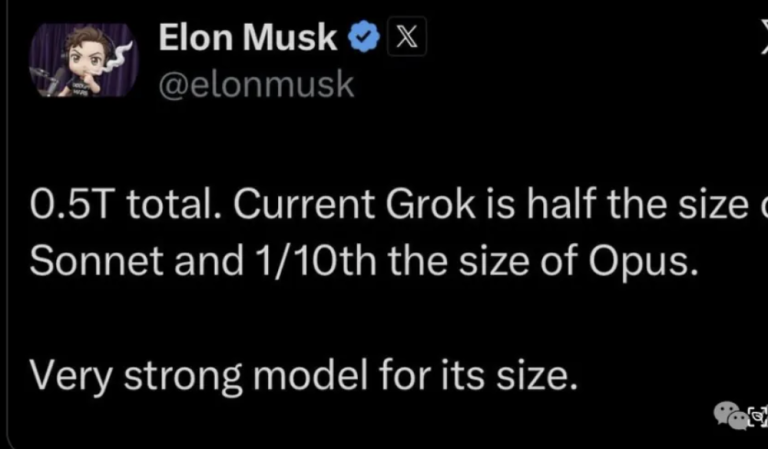The image size is (768, 449).
Task: Click the "1/10th" fraction in the post
Action: 300,263
